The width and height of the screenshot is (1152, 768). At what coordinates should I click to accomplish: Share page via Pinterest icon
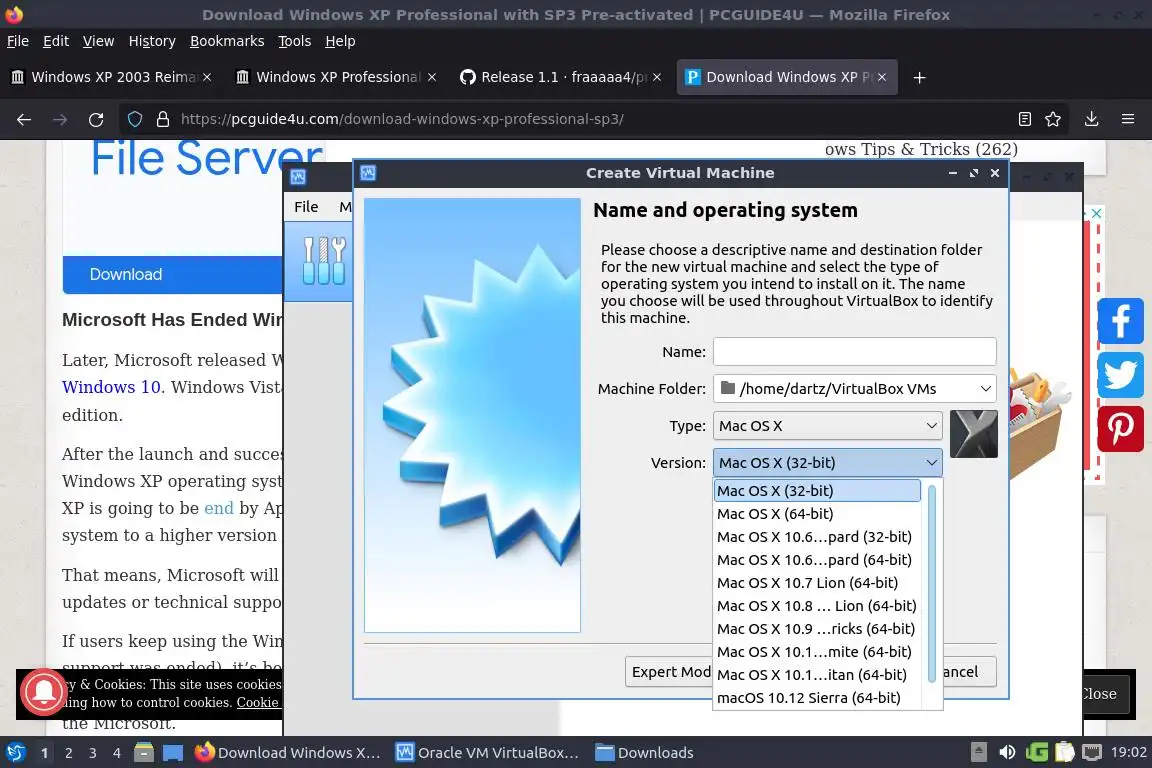1120,428
